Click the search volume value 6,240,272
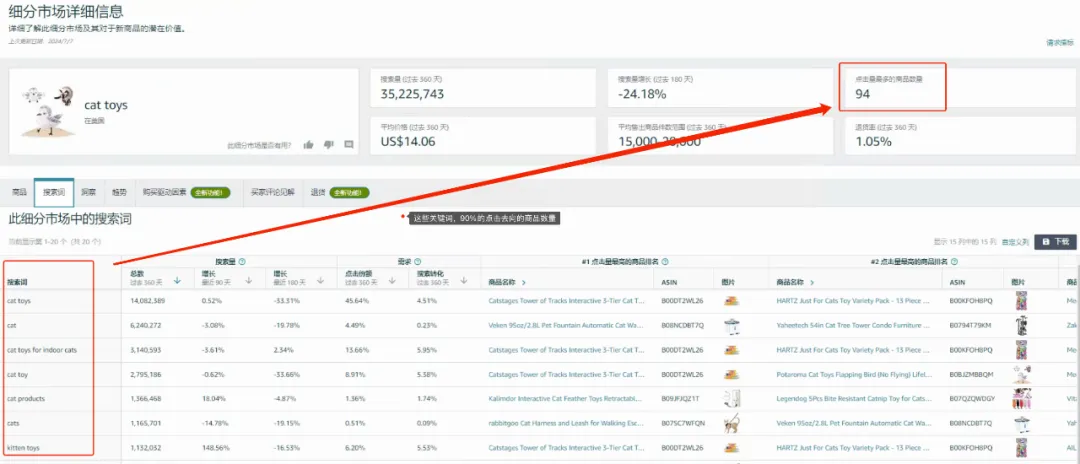 point(146,325)
